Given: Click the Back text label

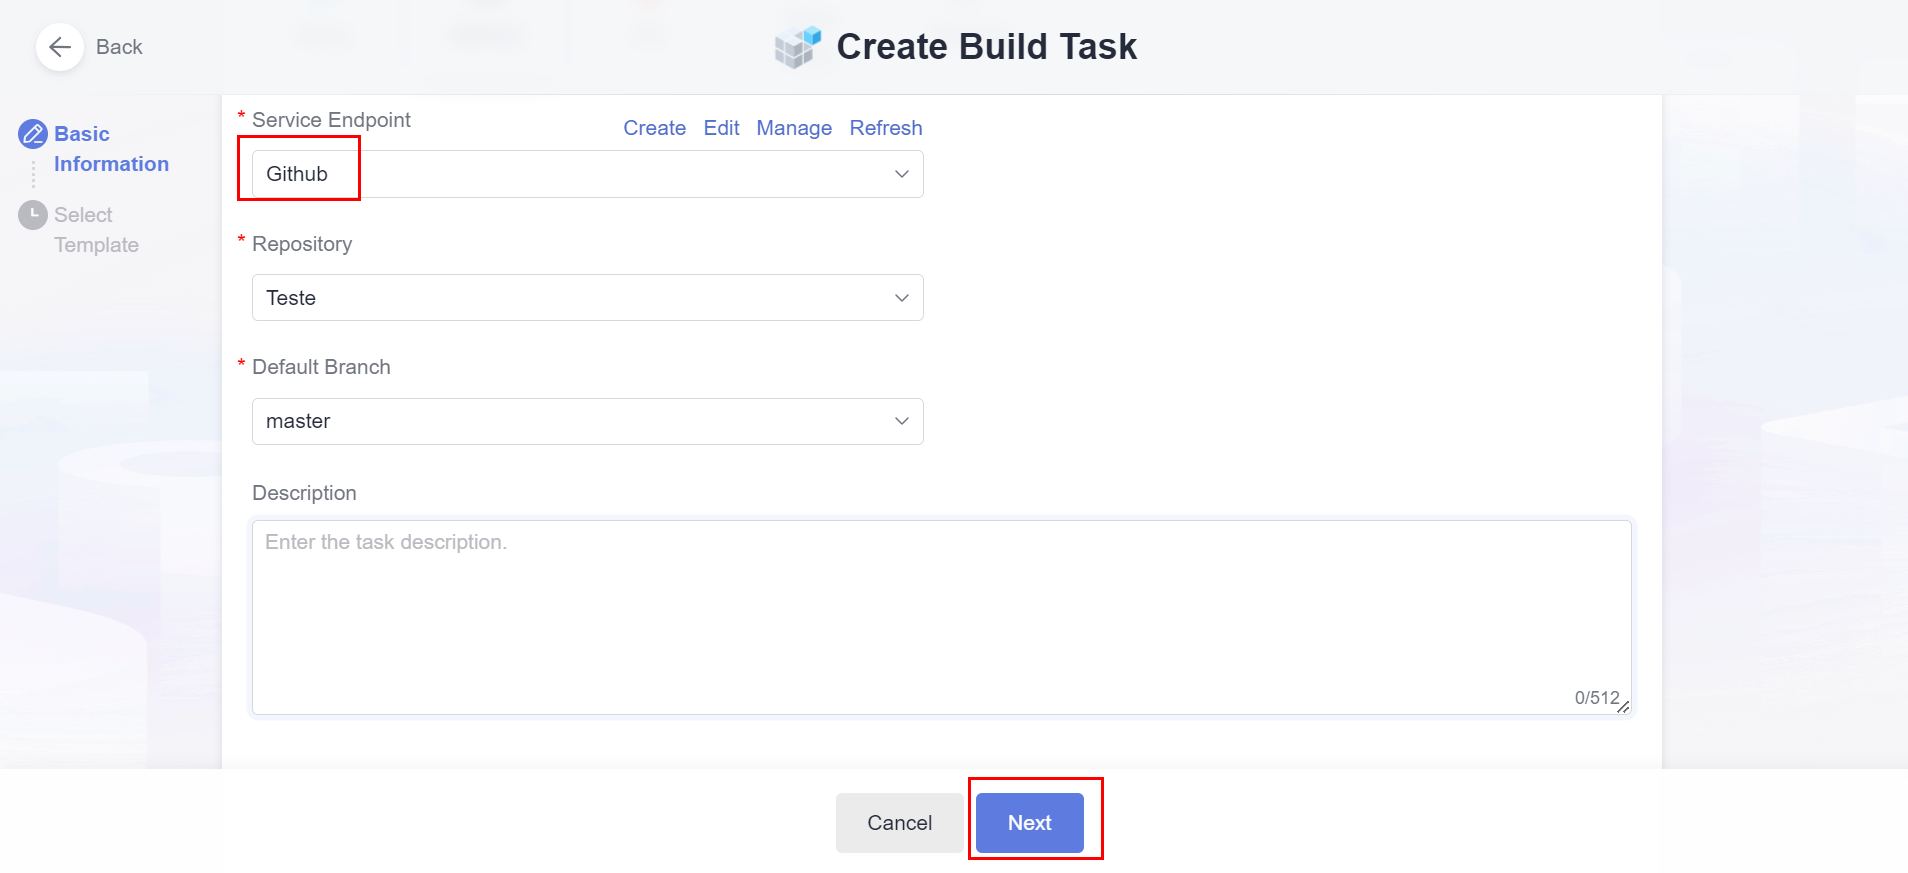Looking at the screenshot, I should (119, 47).
